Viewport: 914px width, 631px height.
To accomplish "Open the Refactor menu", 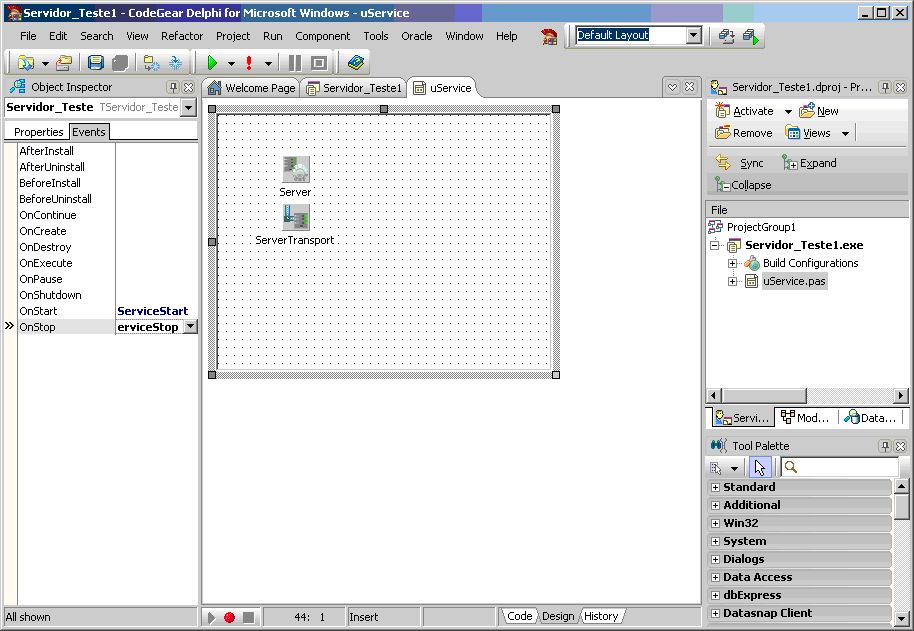I will click(x=182, y=36).
